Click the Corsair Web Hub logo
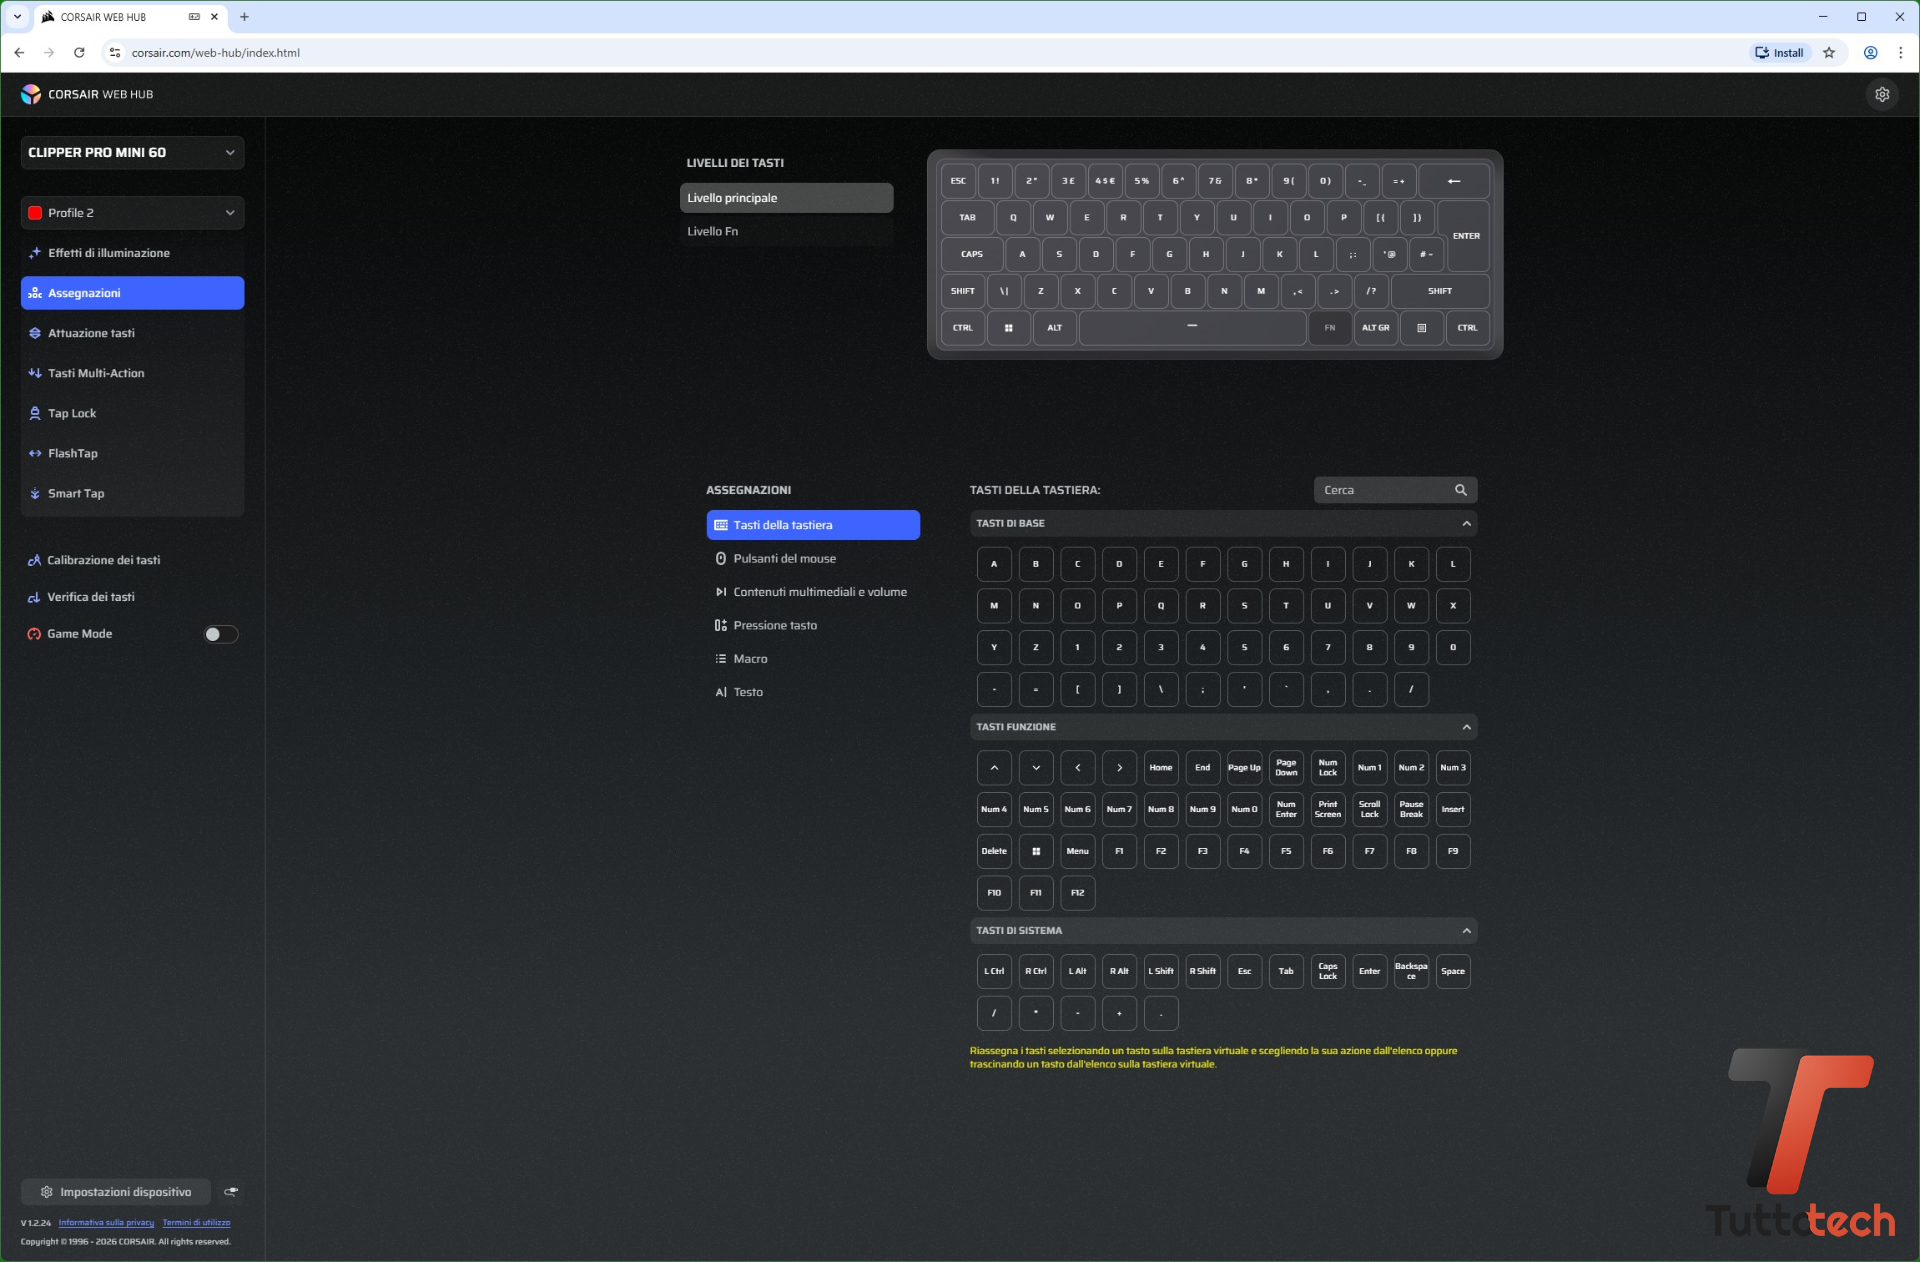 point(31,94)
